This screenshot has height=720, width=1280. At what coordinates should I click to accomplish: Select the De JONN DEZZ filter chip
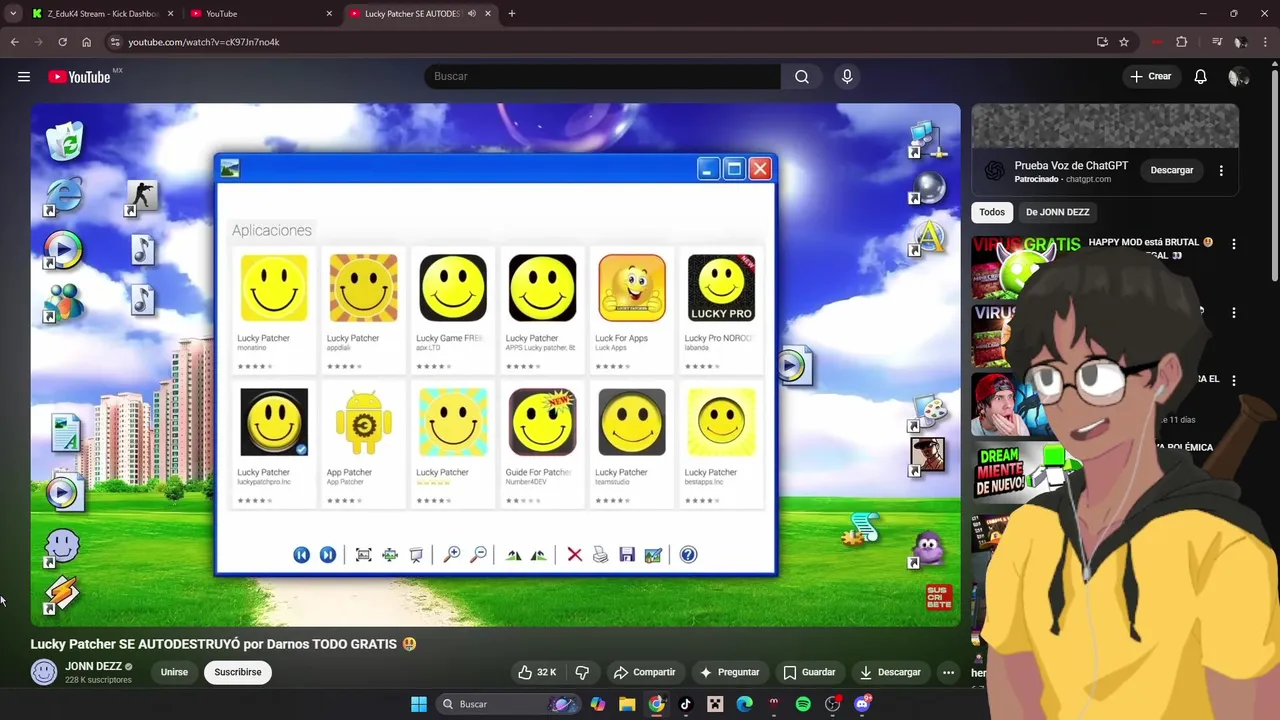1057,212
